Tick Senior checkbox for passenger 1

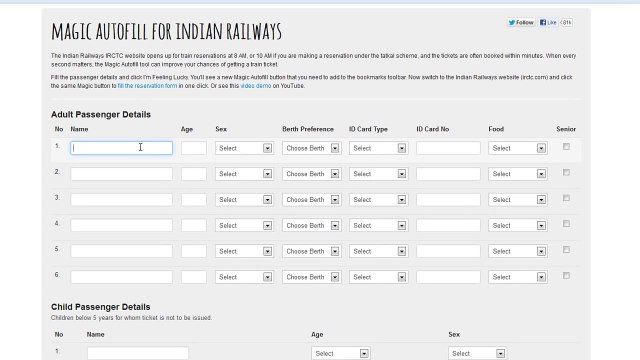pyautogui.click(x=566, y=147)
